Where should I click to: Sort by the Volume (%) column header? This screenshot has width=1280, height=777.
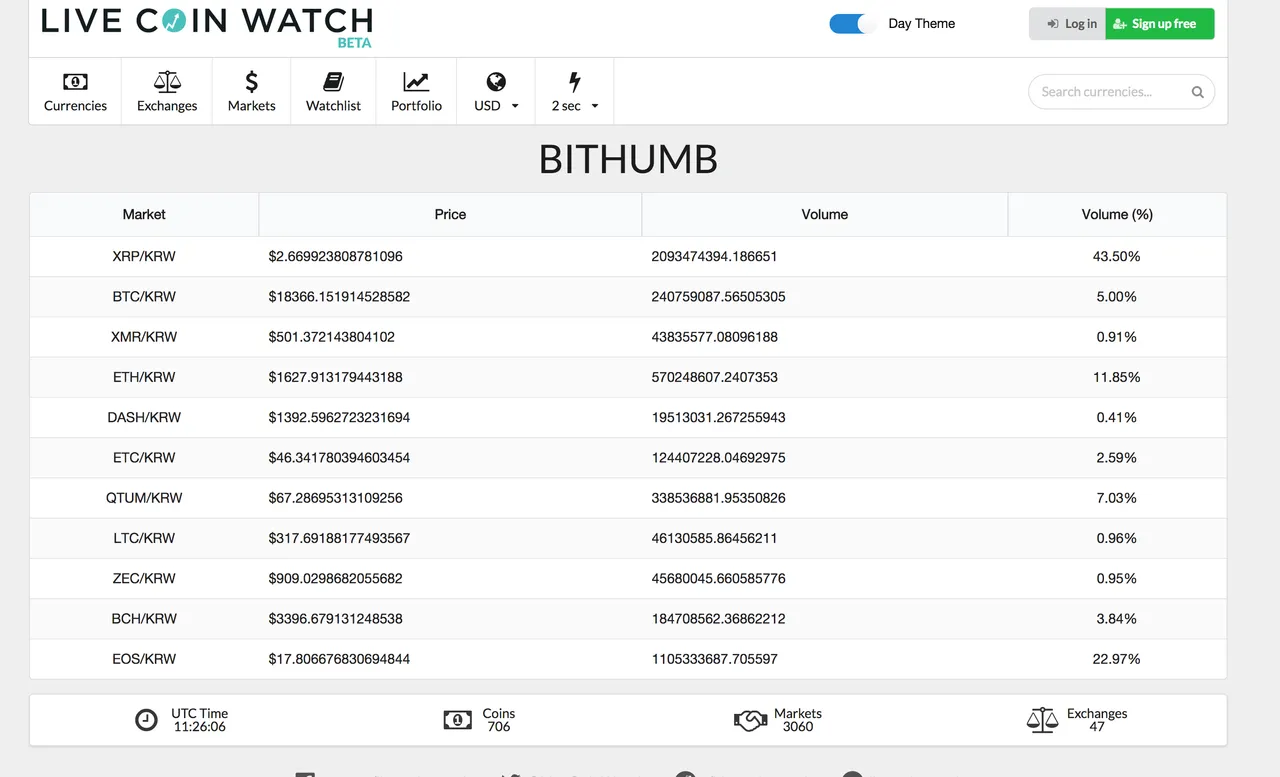1117,214
